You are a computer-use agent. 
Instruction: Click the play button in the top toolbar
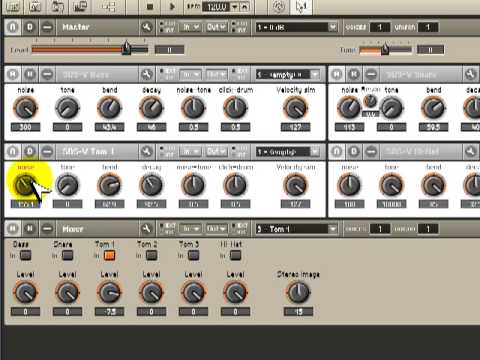pyautogui.click(x=172, y=7)
